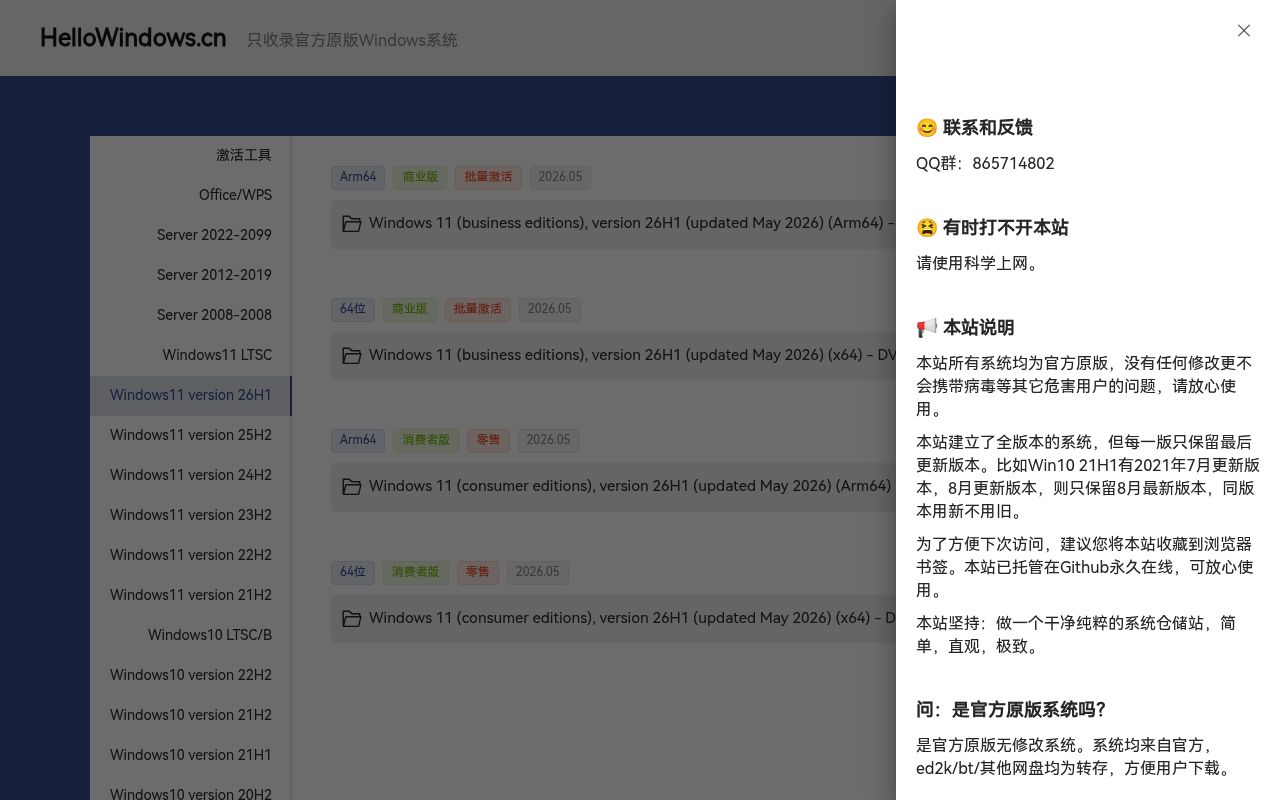Click 批量激活 tag in the first row

(x=488, y=177)
